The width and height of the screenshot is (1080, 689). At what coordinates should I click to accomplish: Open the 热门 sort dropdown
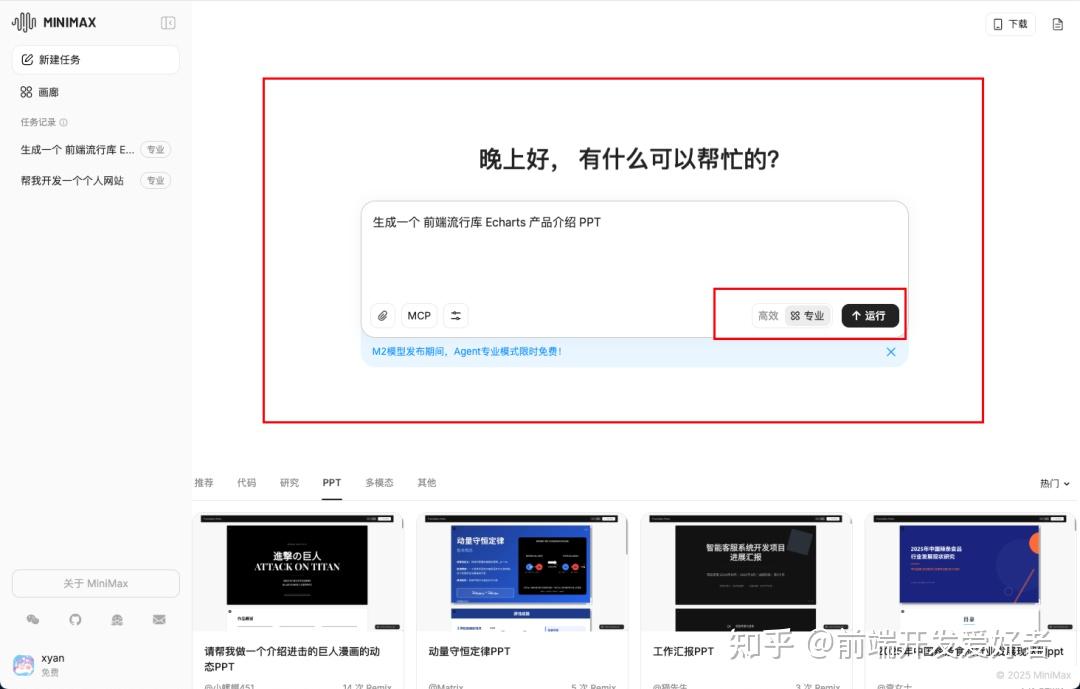pyautogui.click(x=1054, y=483)
